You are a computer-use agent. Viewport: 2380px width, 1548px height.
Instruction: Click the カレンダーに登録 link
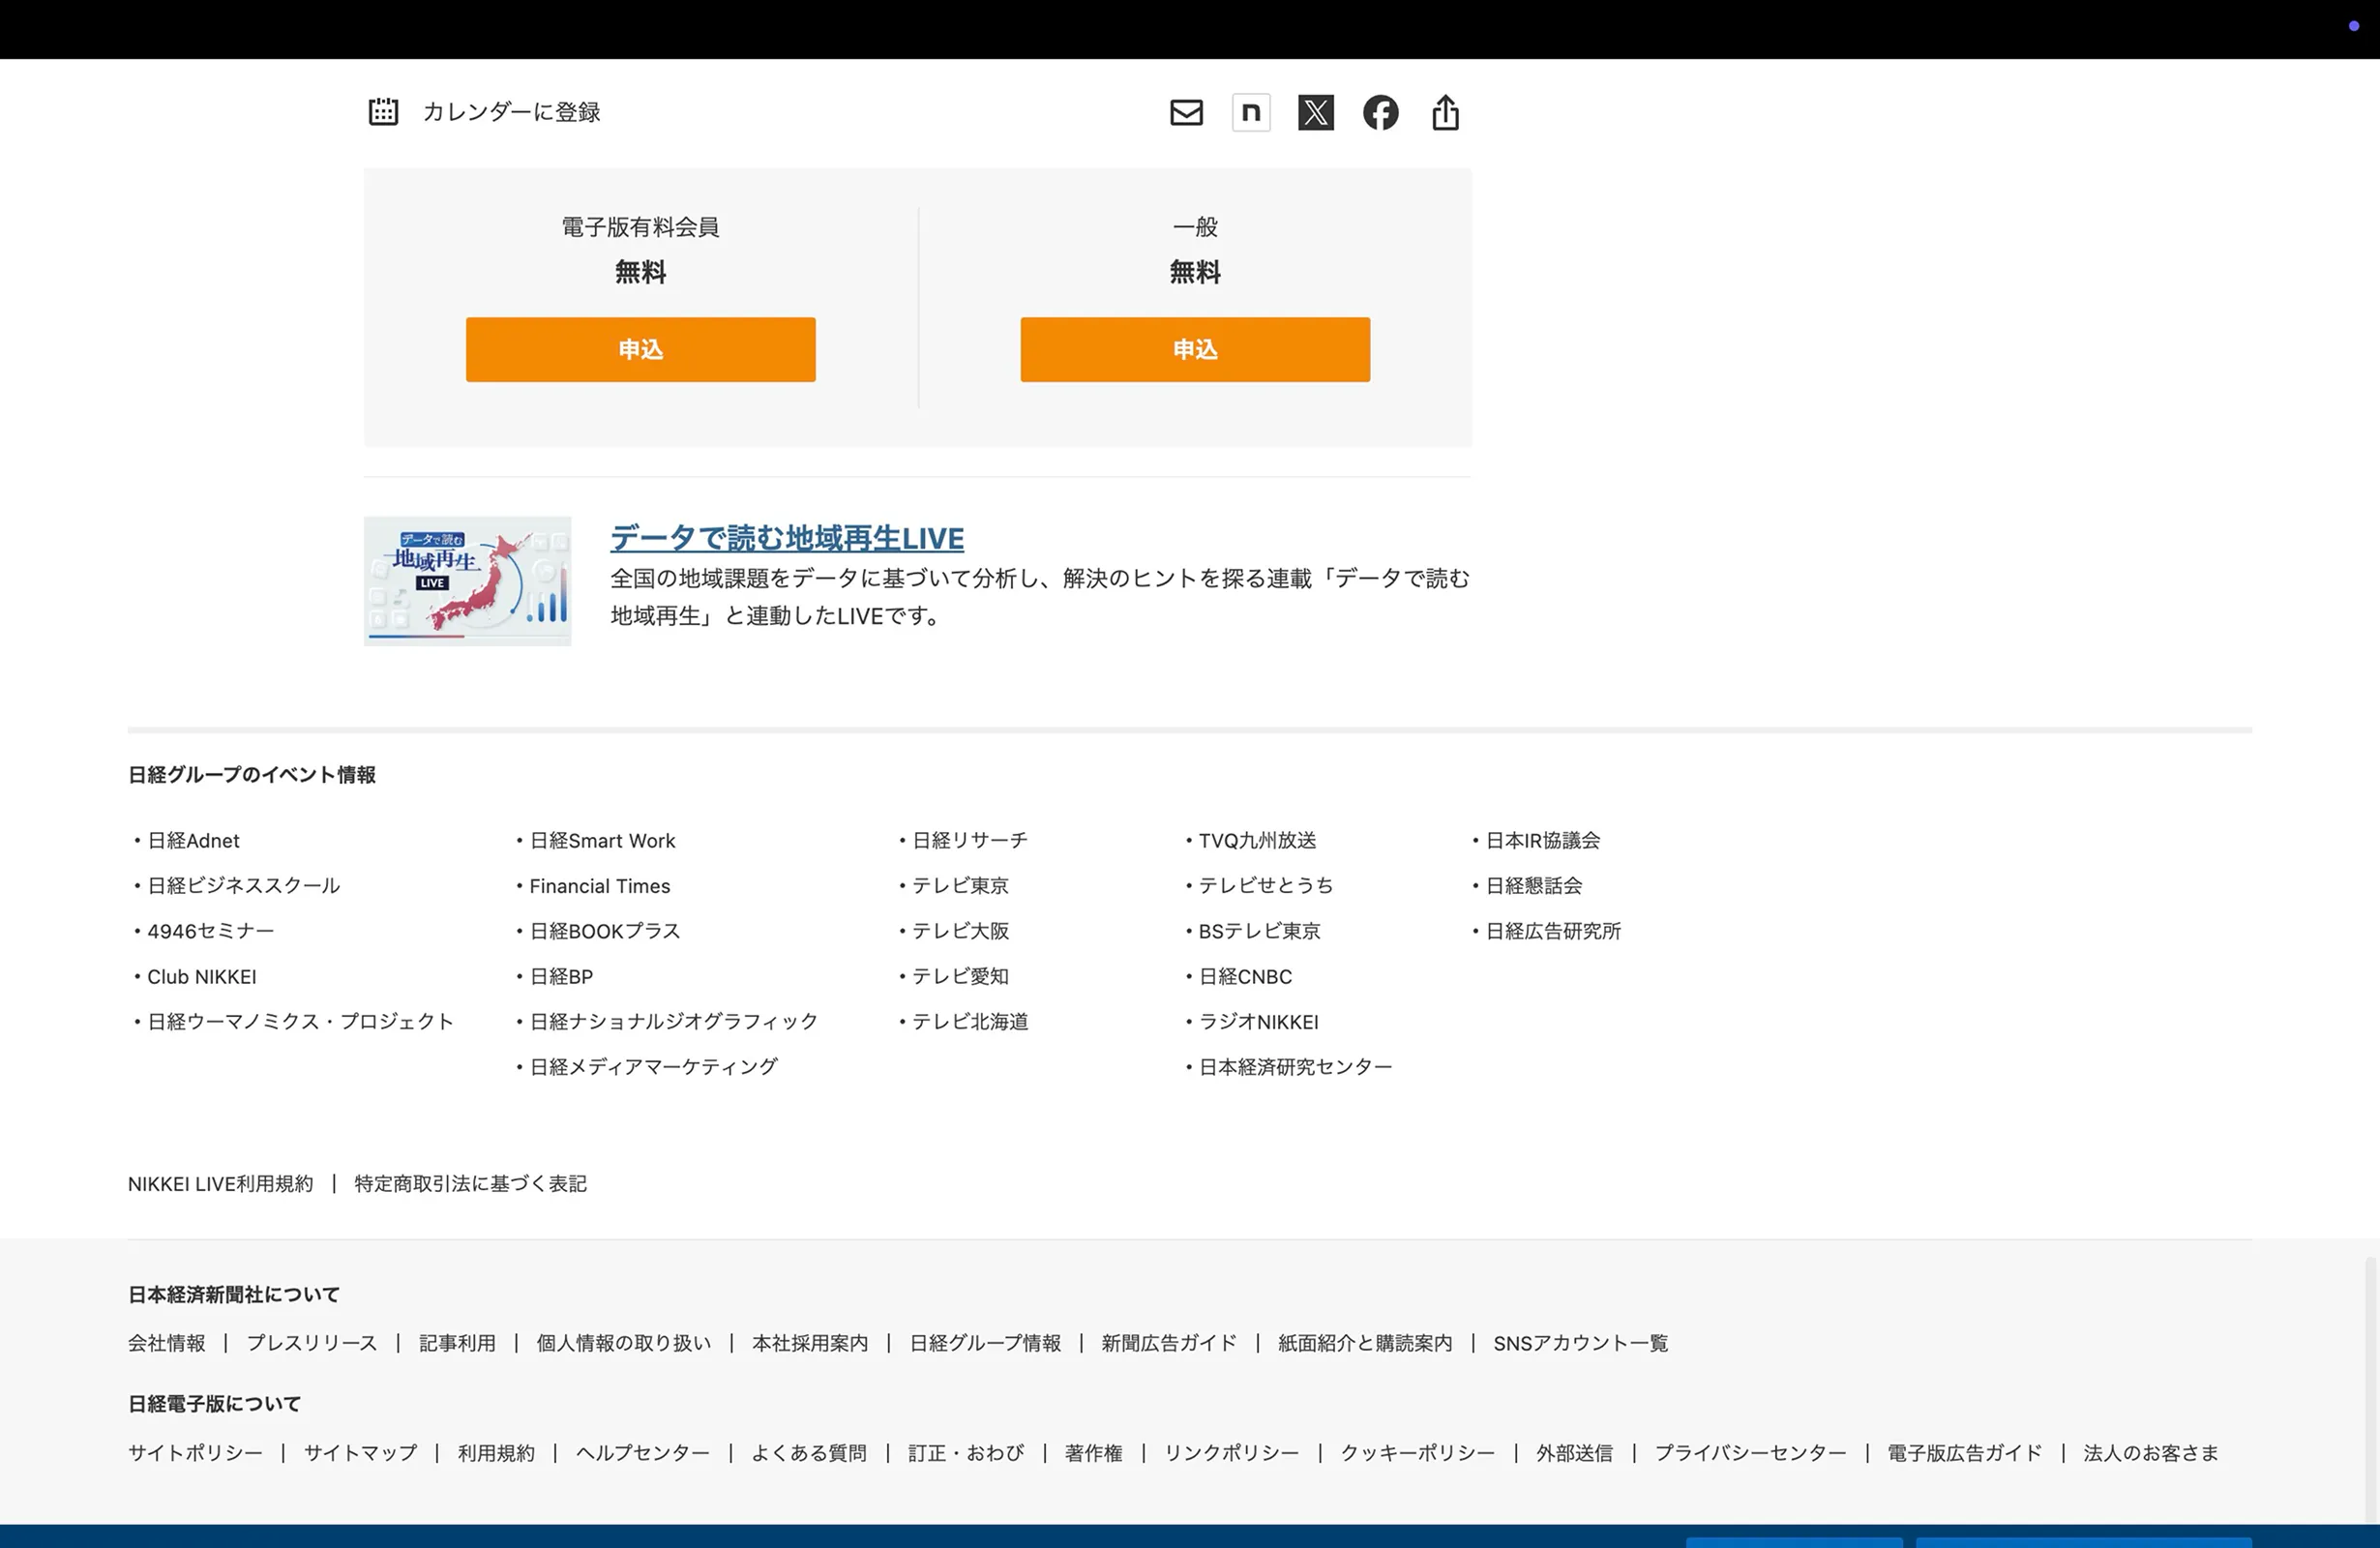coord(511,112)
